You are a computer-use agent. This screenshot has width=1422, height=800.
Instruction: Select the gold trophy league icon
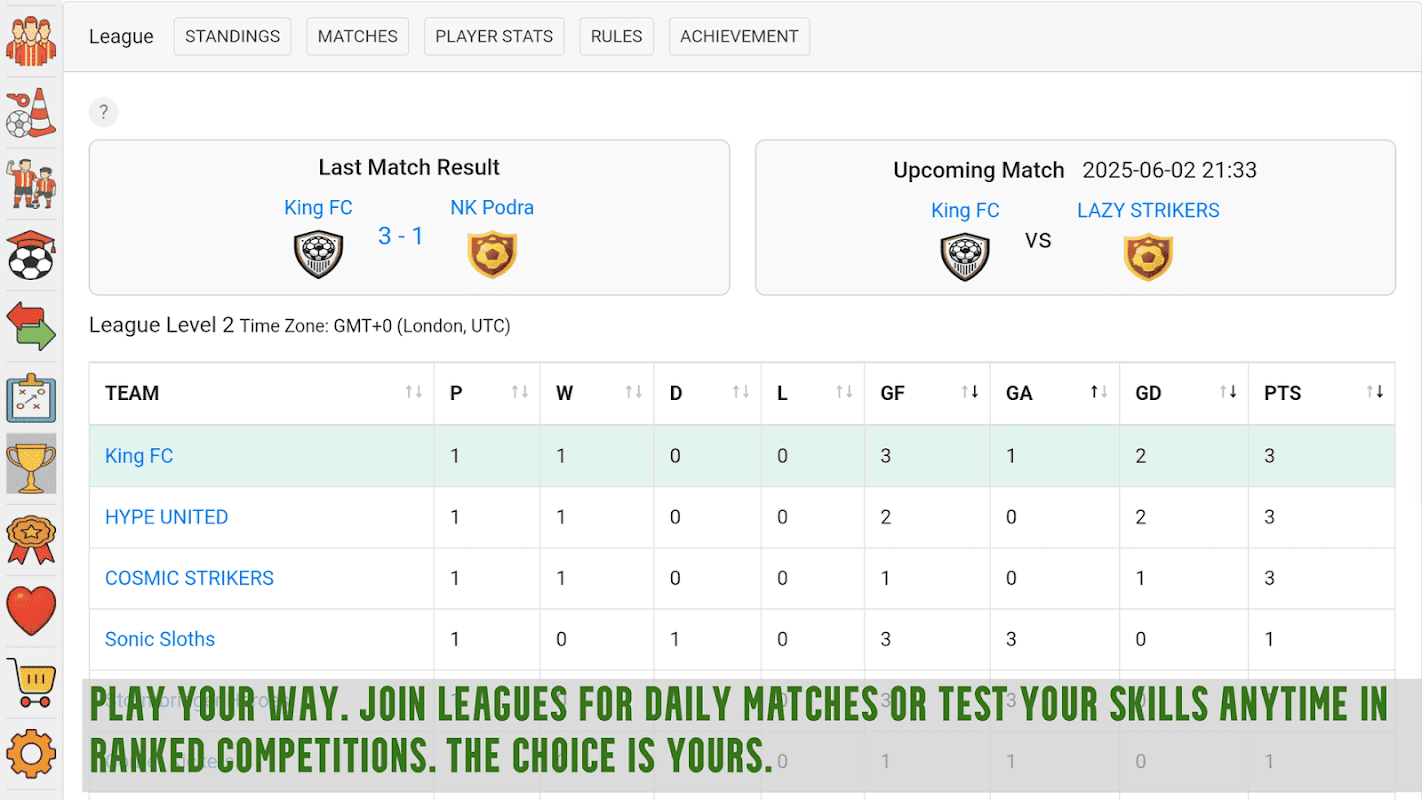click(31, 464)
